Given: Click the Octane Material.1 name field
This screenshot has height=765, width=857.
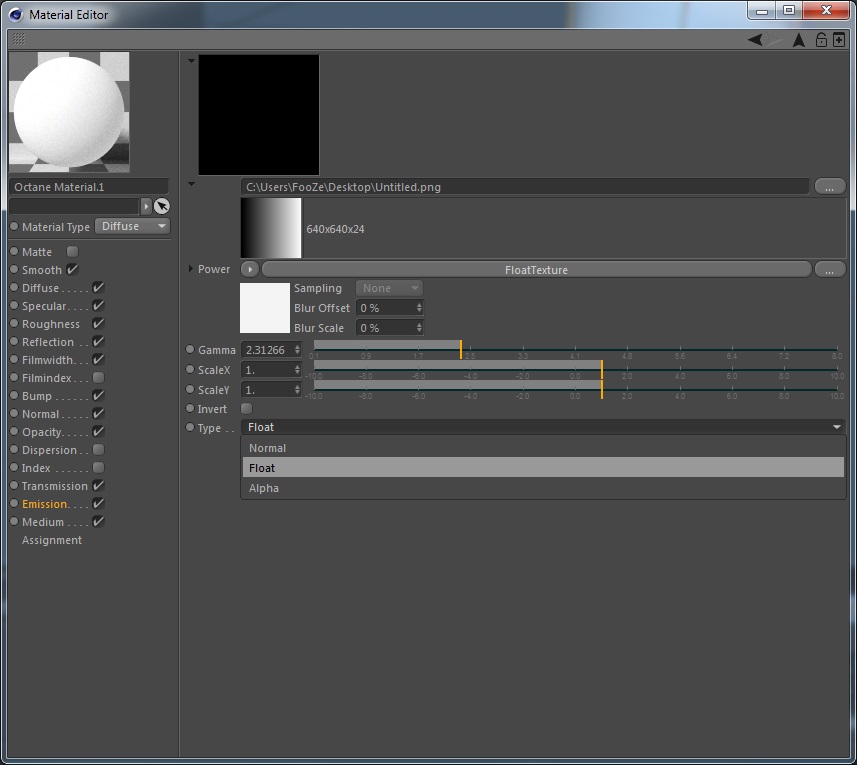Looking at the screenshot, I should pyautogui.click(x=89, y=187).
